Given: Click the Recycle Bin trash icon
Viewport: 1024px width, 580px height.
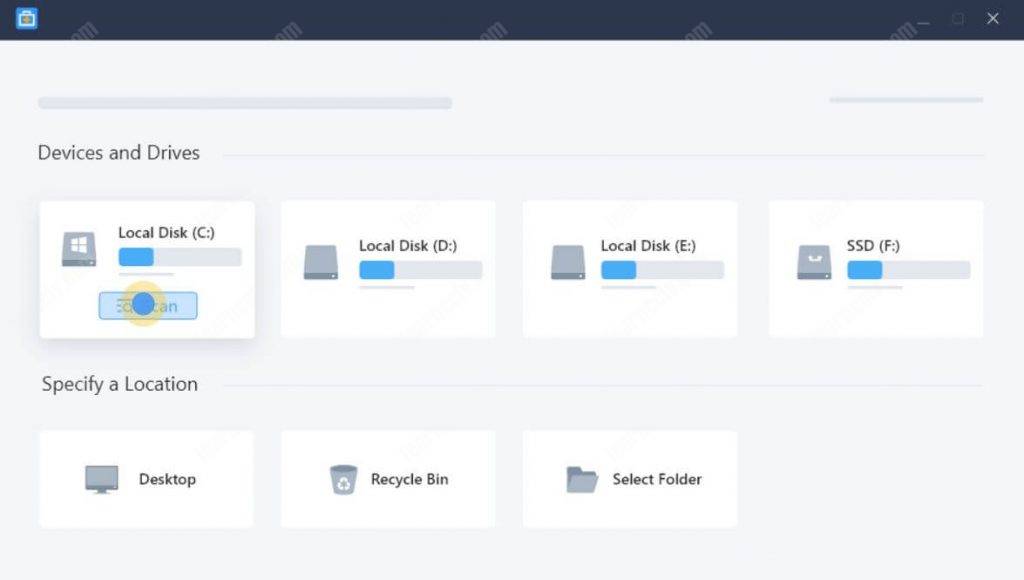Looking at the screenshot, I should 344,478.
